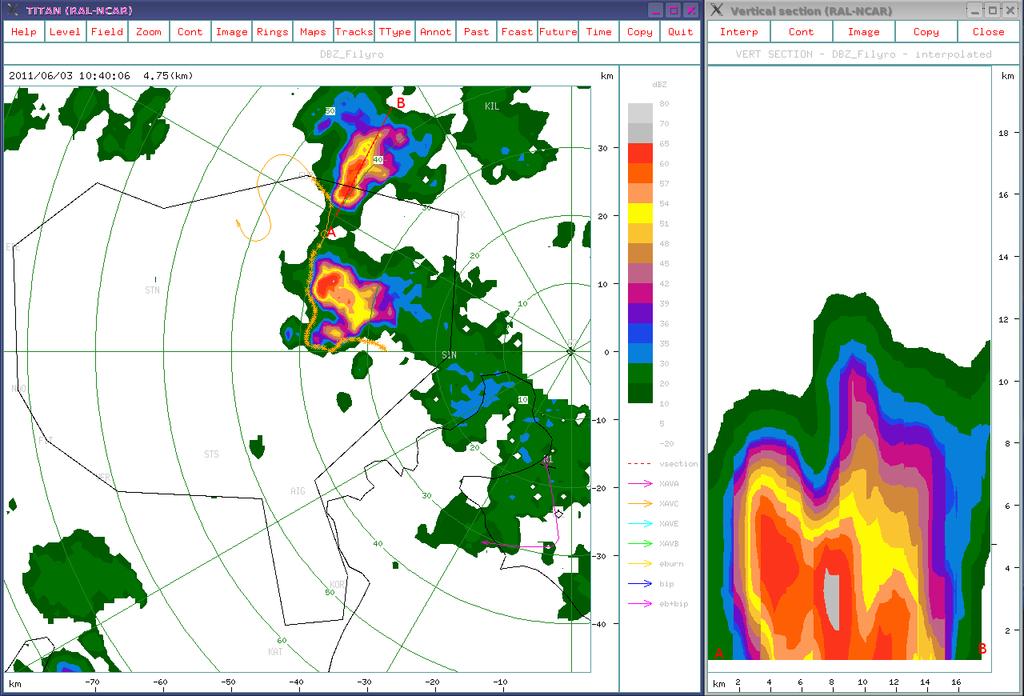1024x696 pixels.
Task: Open the Field menu
Action: tap(106, 31)
